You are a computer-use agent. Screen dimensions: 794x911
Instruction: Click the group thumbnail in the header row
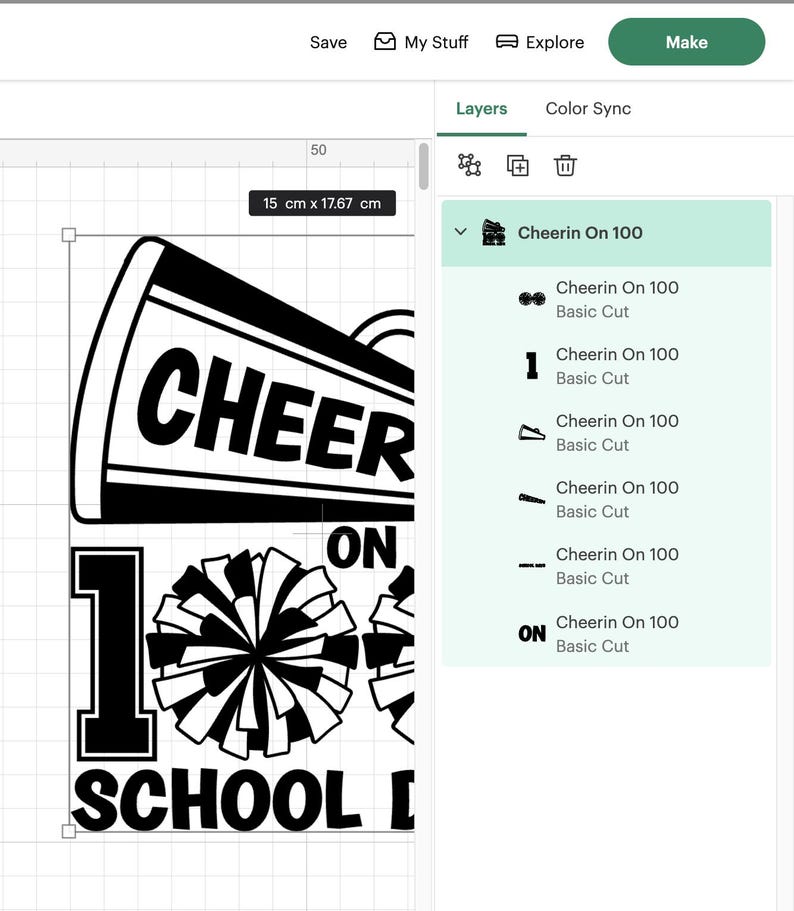(x=493, y=233)
